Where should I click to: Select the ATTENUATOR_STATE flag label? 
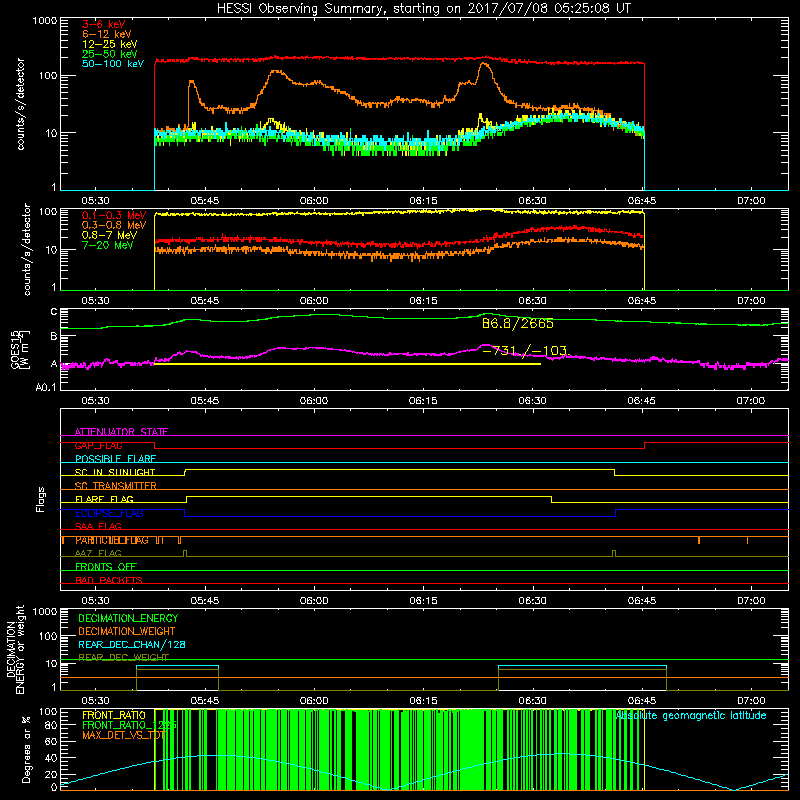(x=121, y=432)
